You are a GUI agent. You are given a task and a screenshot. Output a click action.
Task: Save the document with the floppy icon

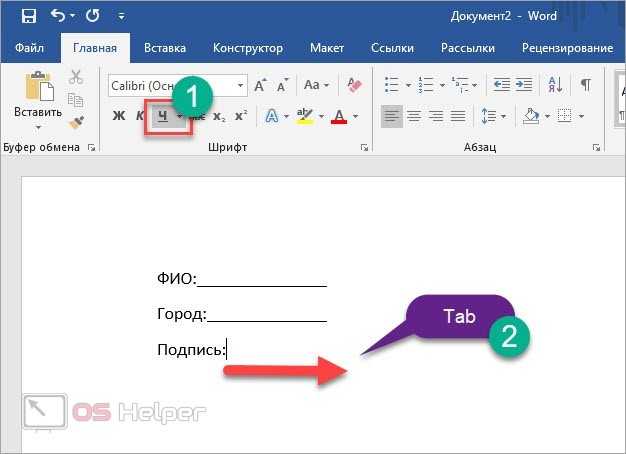click(x=29, y=16)
